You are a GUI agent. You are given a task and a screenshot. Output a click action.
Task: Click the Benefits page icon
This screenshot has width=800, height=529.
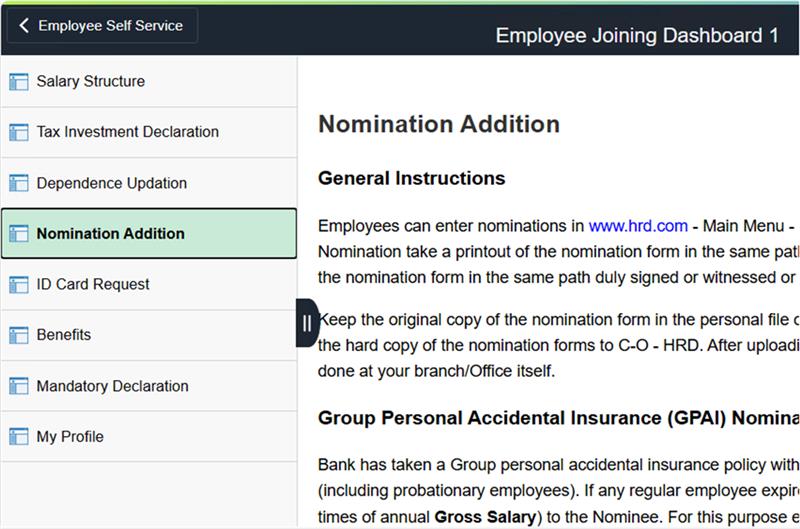pyautogui.click(x=18, y=335)
